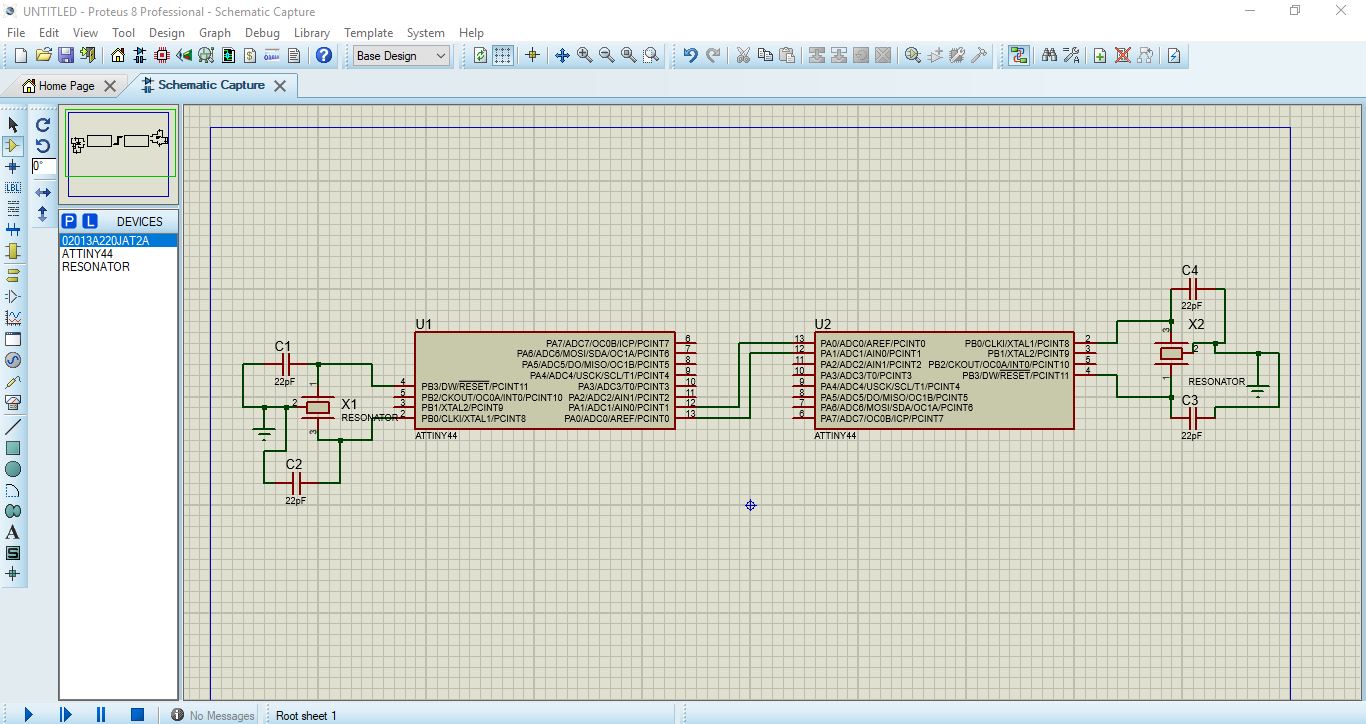
Task: Save the design with the floppy disk icon
Action: [x=66, y=56]
